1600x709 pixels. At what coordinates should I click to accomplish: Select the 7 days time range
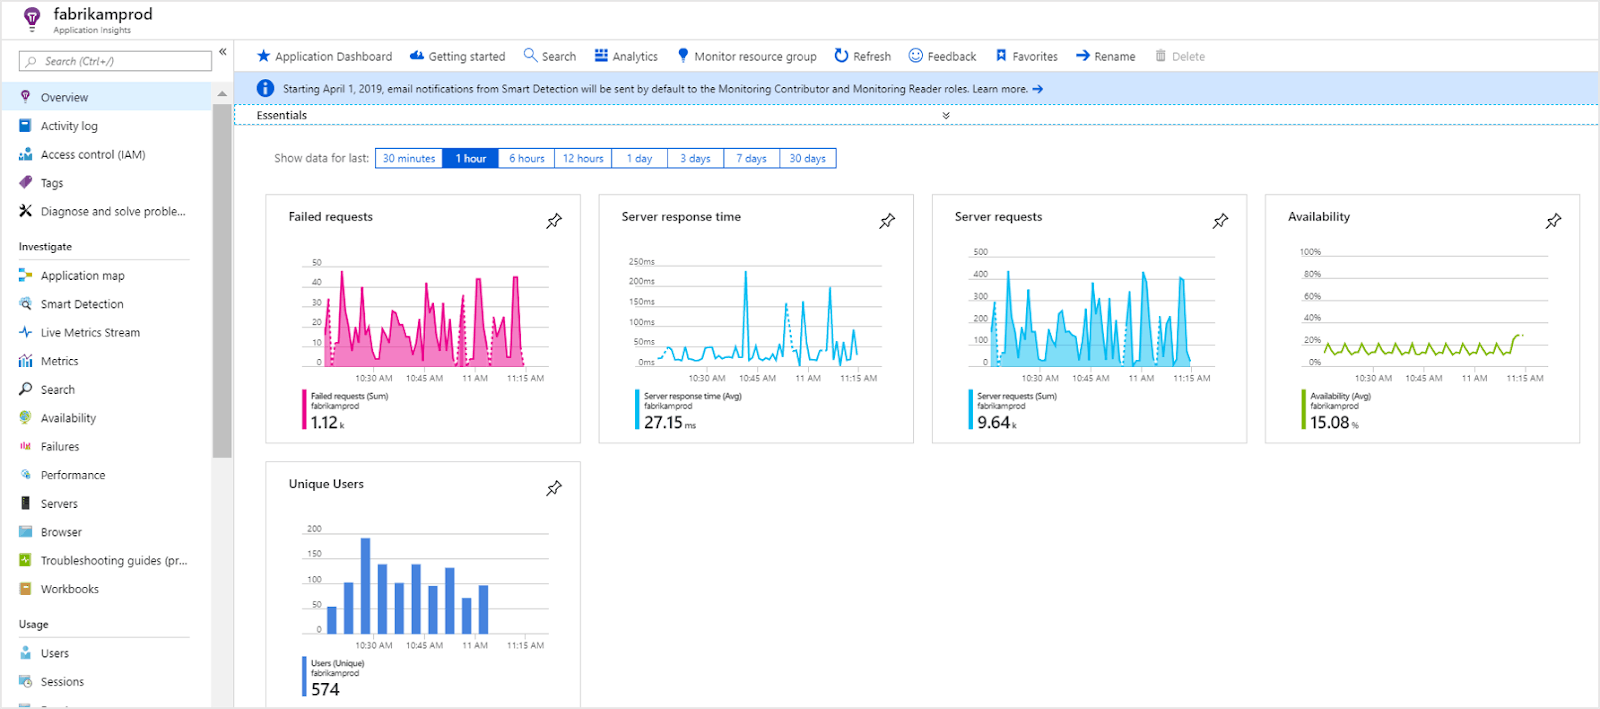pyautogui.click(x=751, y=158)
